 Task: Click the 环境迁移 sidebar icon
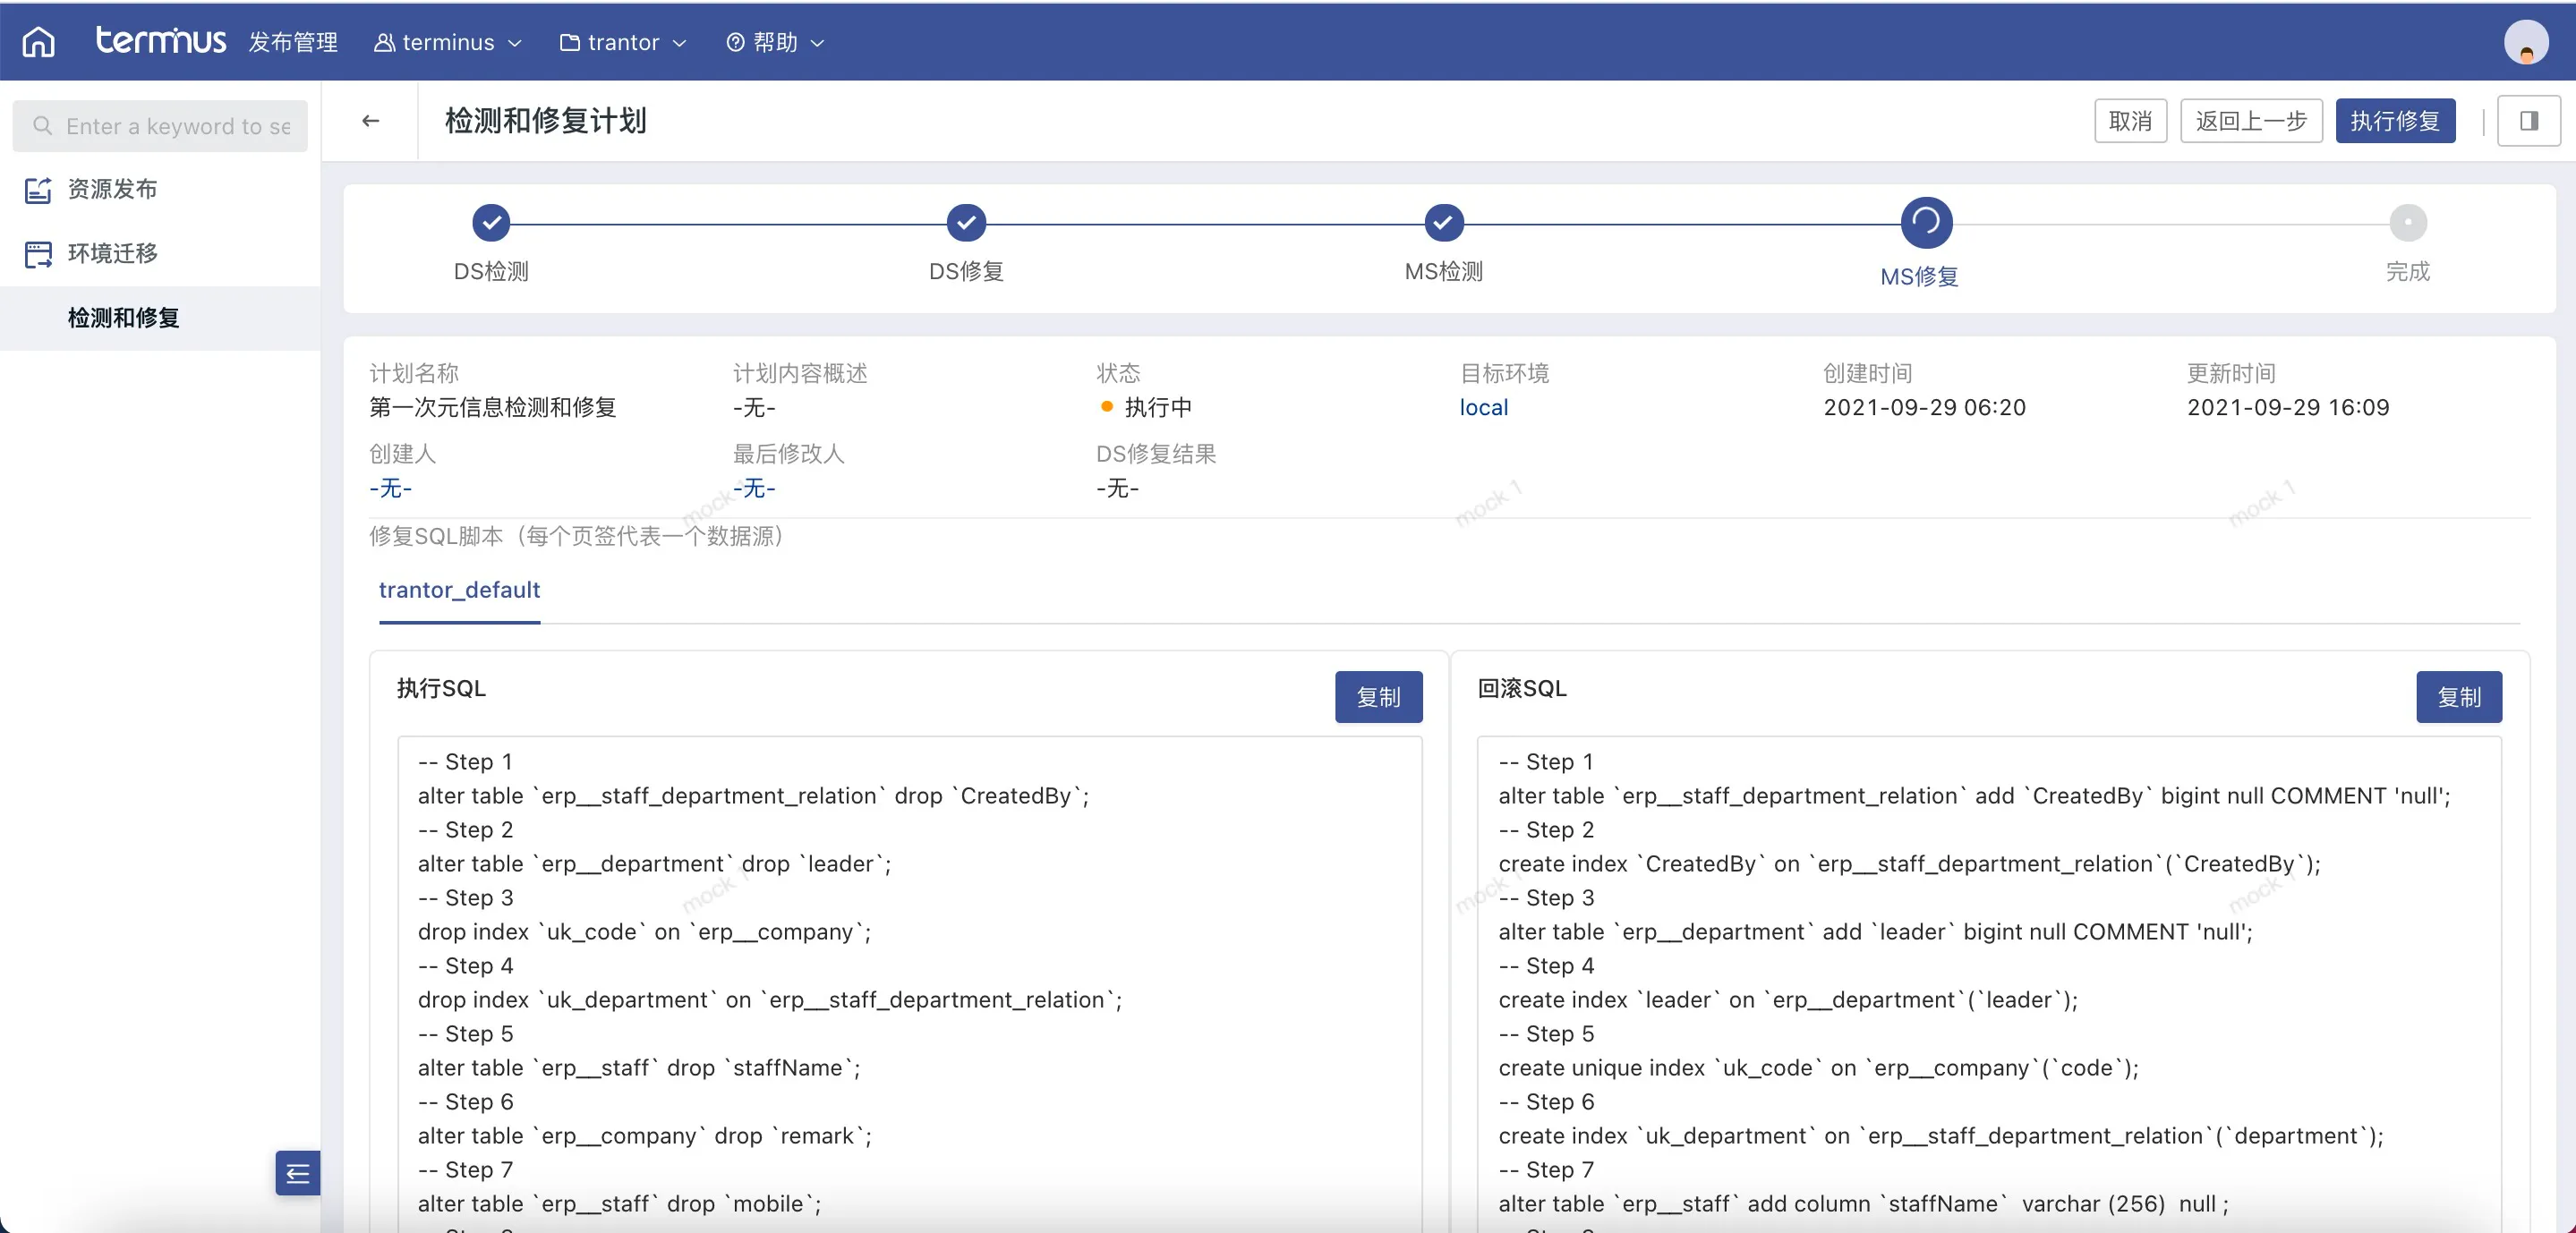click(38, 254)
